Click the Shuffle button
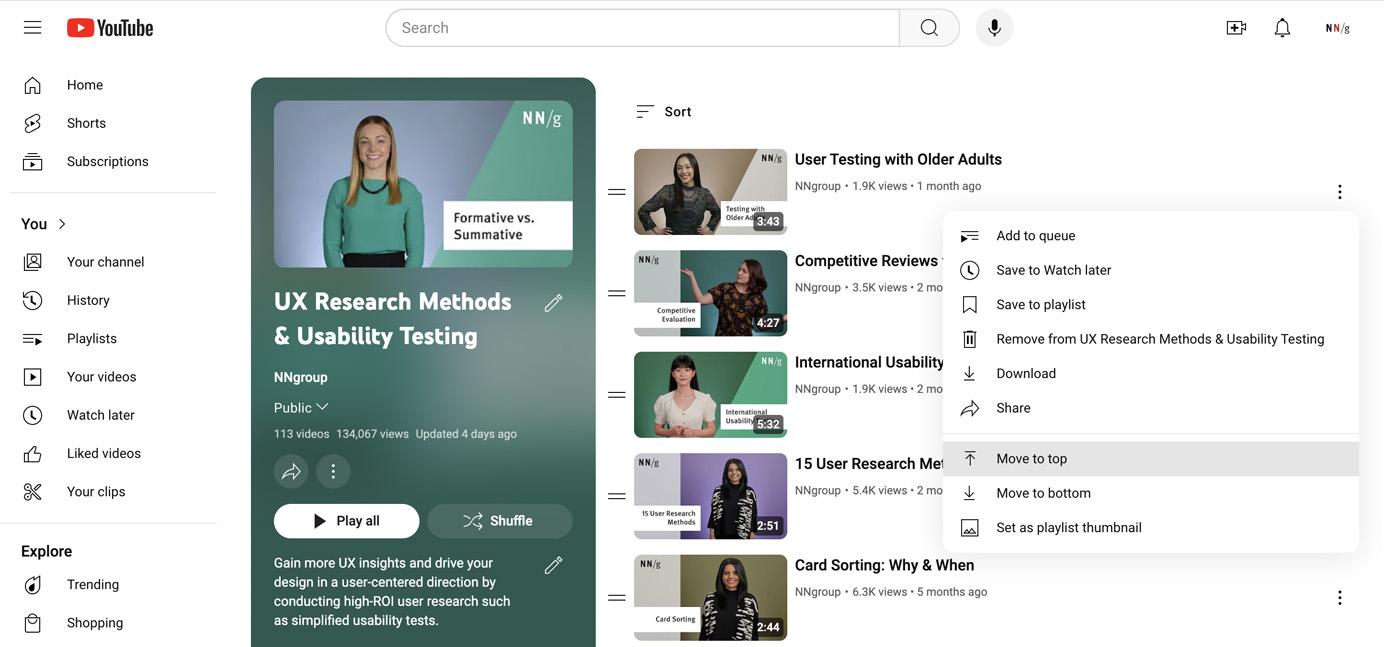Viewport: 1384px width, 647px height. (499, 521)
